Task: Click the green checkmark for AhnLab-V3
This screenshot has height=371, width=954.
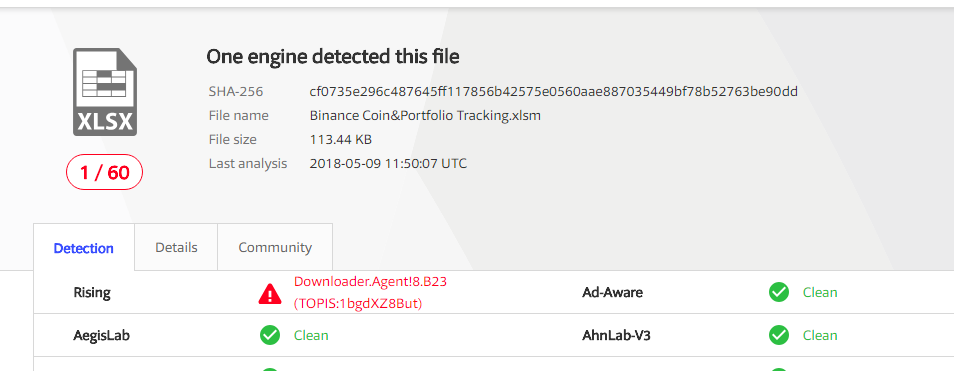Action: (778, 335)
